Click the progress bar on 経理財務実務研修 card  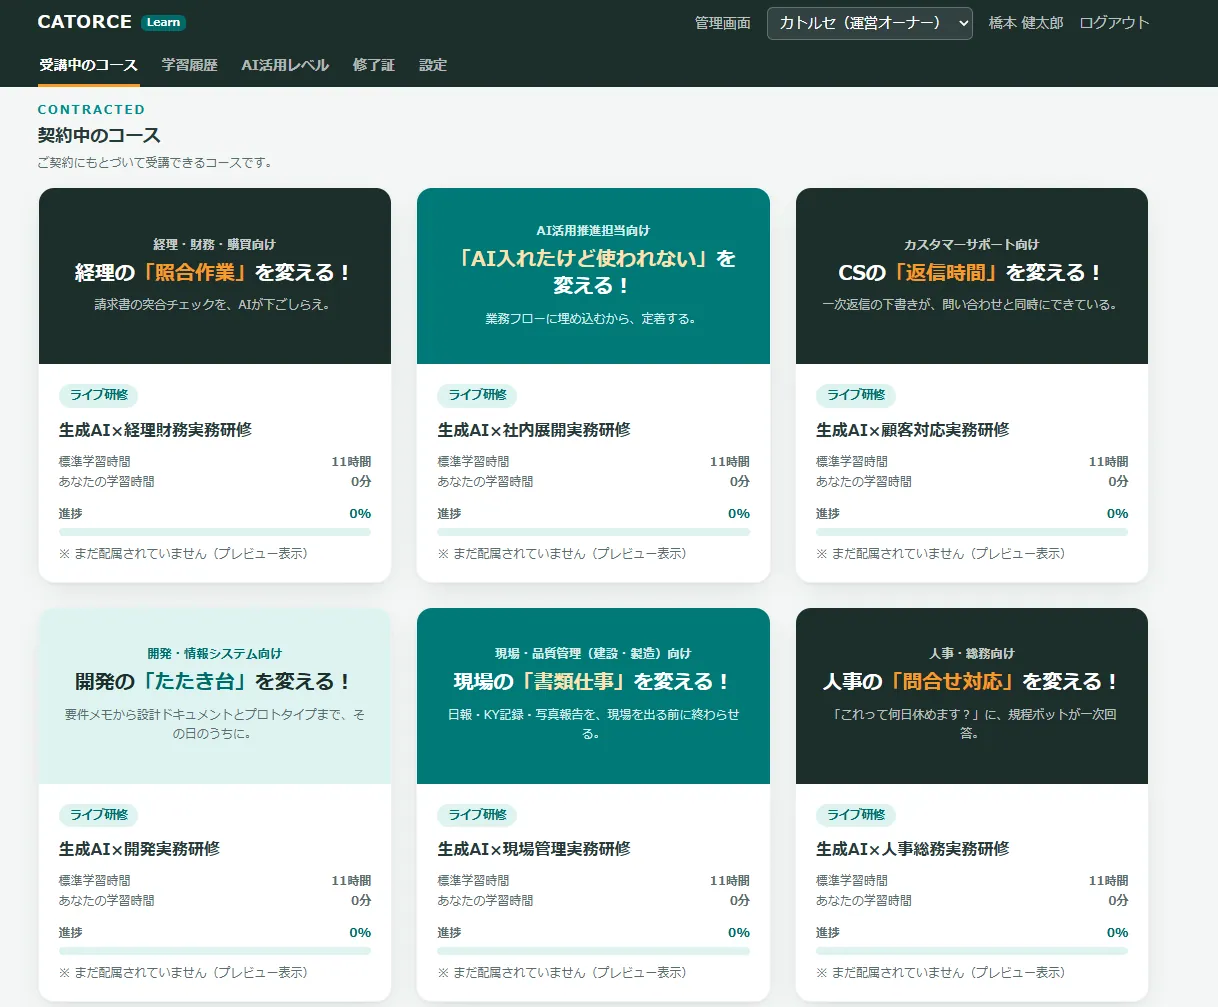click(215, 532)
